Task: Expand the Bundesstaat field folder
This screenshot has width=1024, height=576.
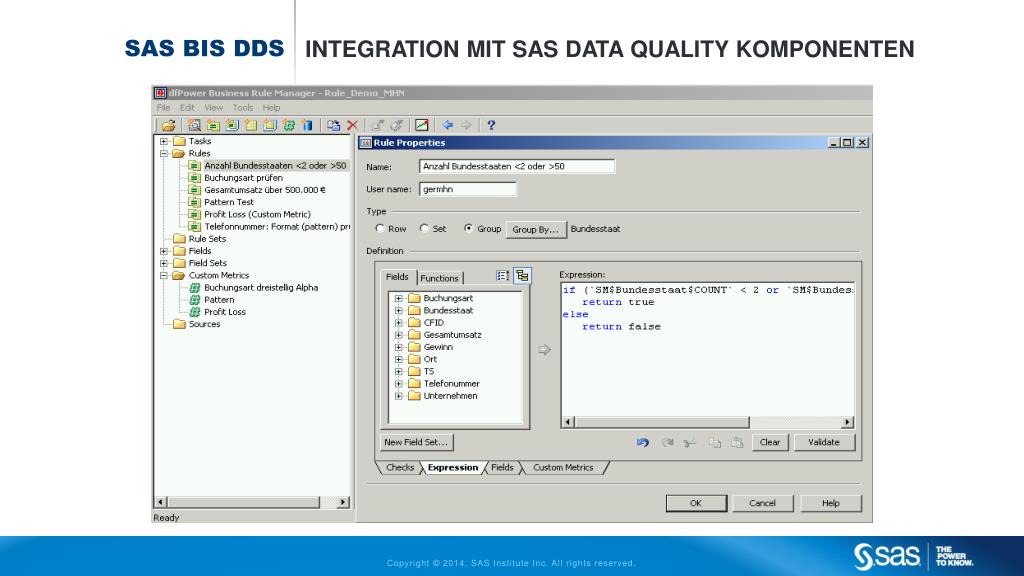Action: pyautogui.click(x=398, y=311)
